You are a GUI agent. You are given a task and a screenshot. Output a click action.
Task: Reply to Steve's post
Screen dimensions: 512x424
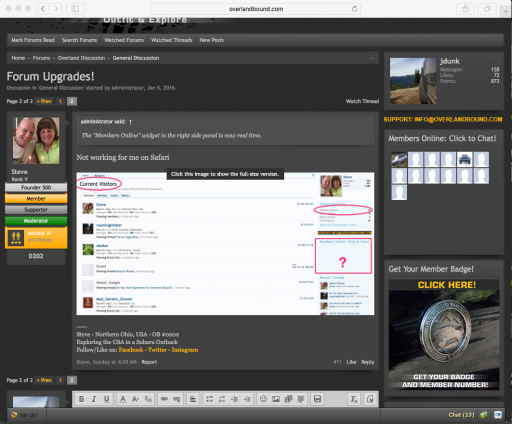[x=368, y=362]
